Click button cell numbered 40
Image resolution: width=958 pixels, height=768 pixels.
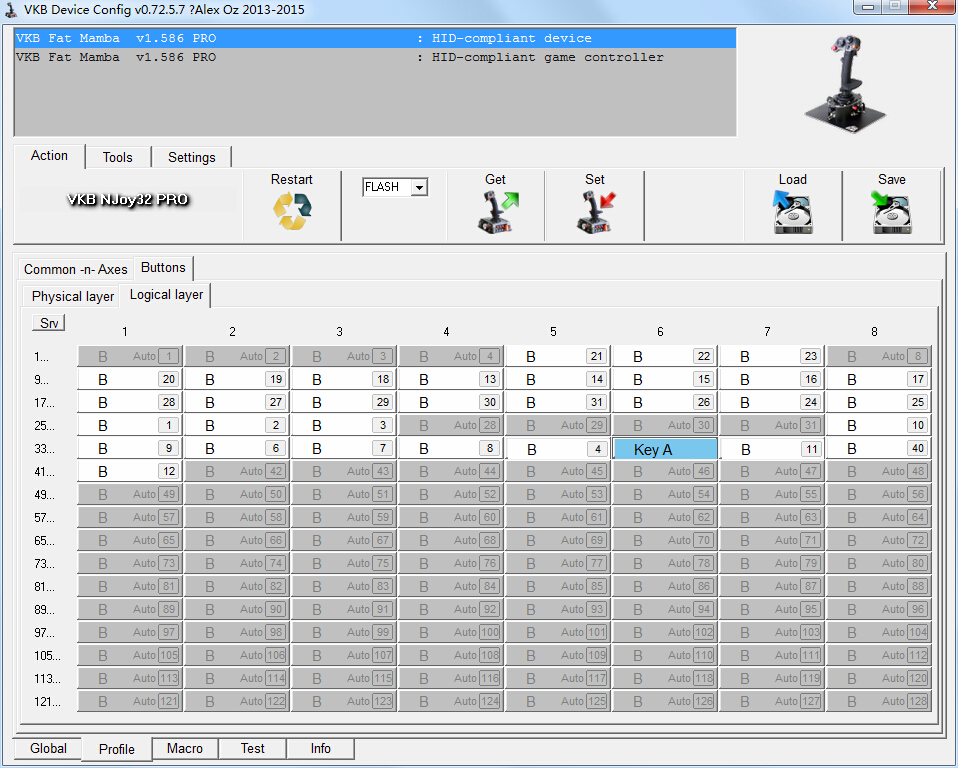coord(879,448)
